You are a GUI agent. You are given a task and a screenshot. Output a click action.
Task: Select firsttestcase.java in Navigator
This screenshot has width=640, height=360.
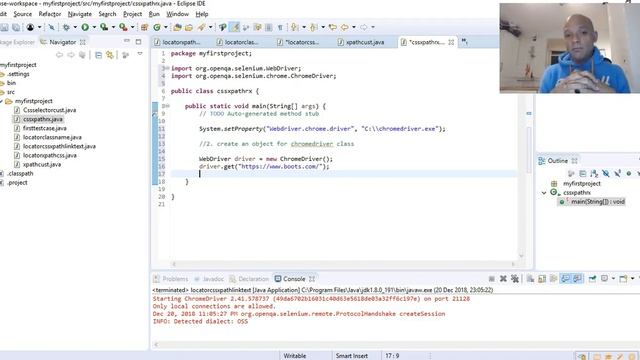click(x=44, y=128)
